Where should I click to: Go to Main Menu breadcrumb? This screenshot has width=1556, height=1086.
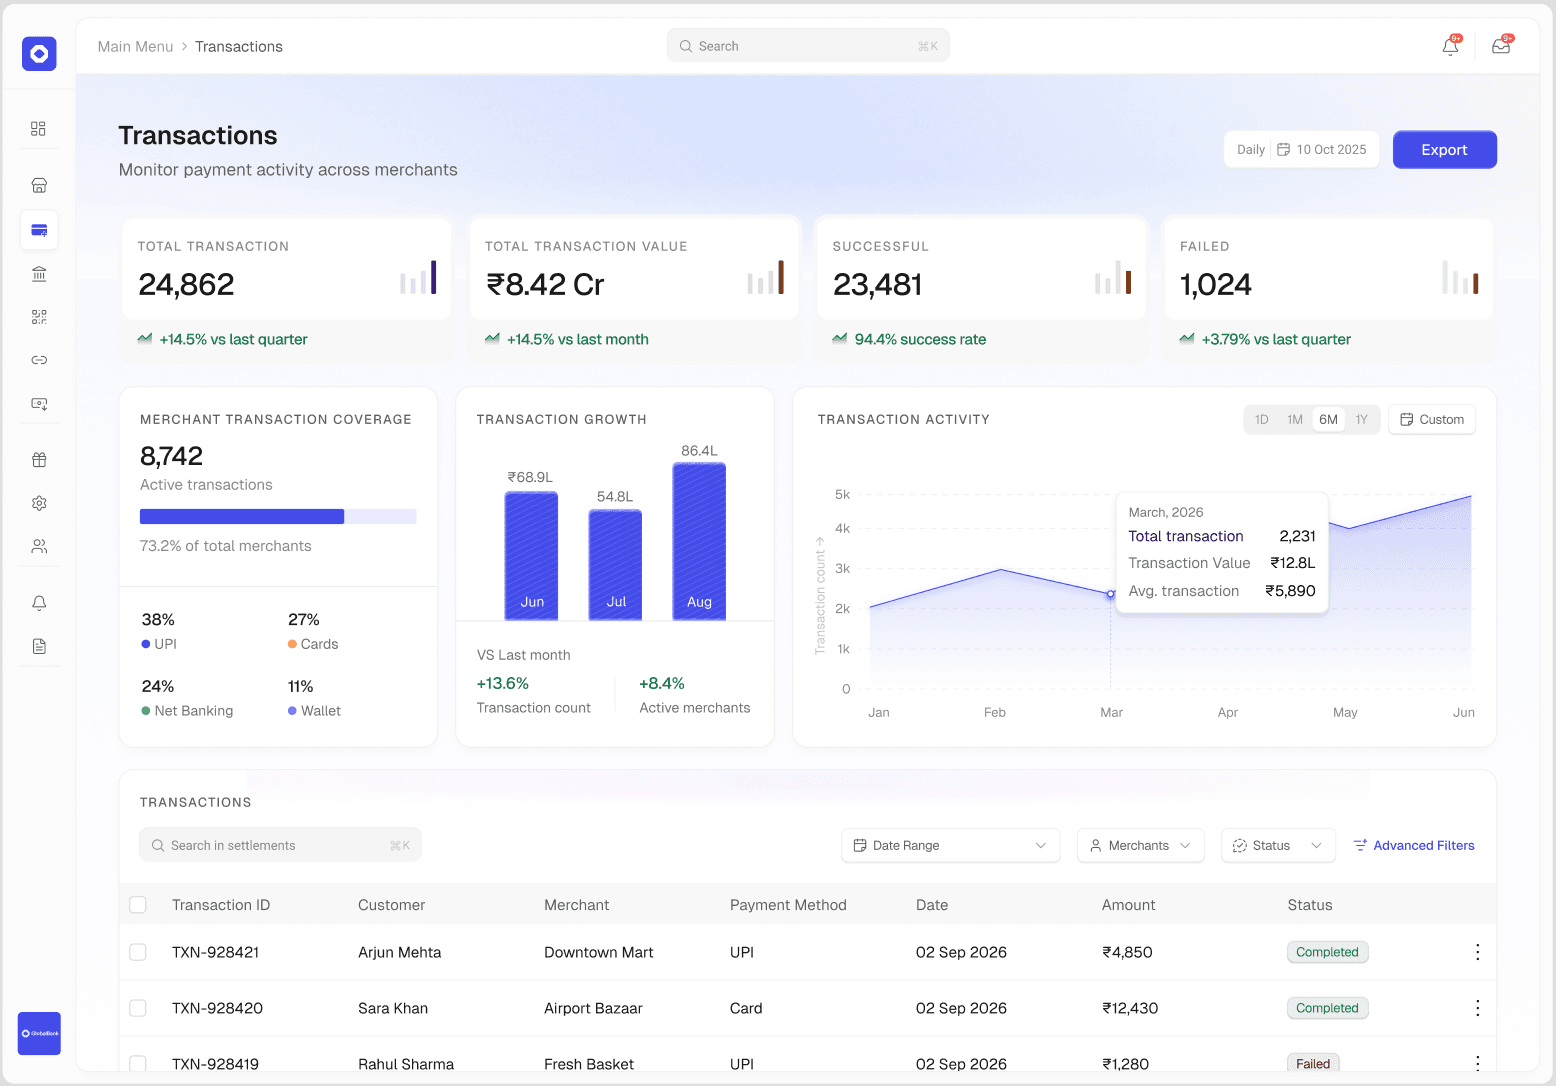135,46
